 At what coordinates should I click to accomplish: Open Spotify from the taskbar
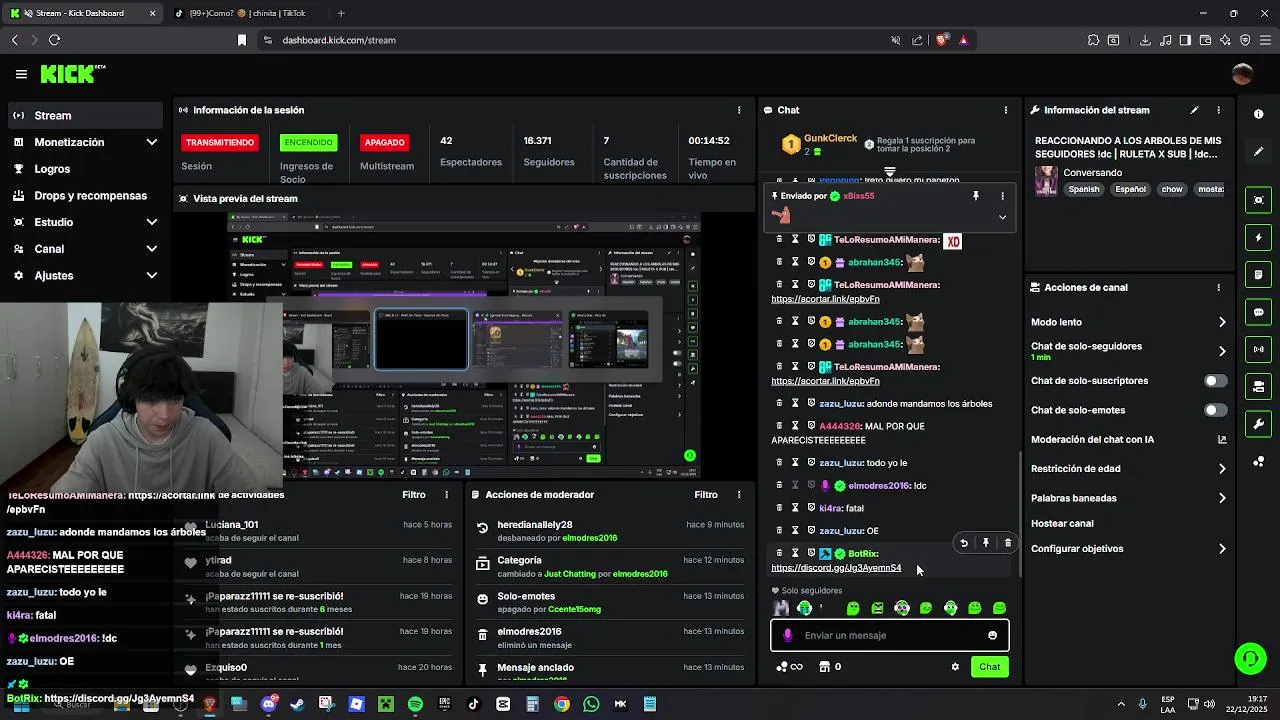point(415,704)
